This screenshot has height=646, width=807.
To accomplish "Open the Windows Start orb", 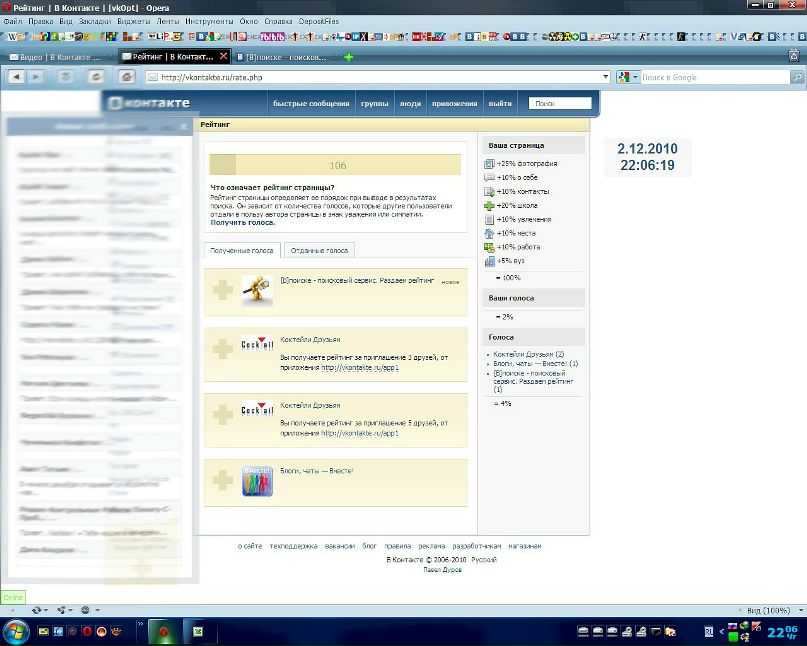I will [16, 632].
